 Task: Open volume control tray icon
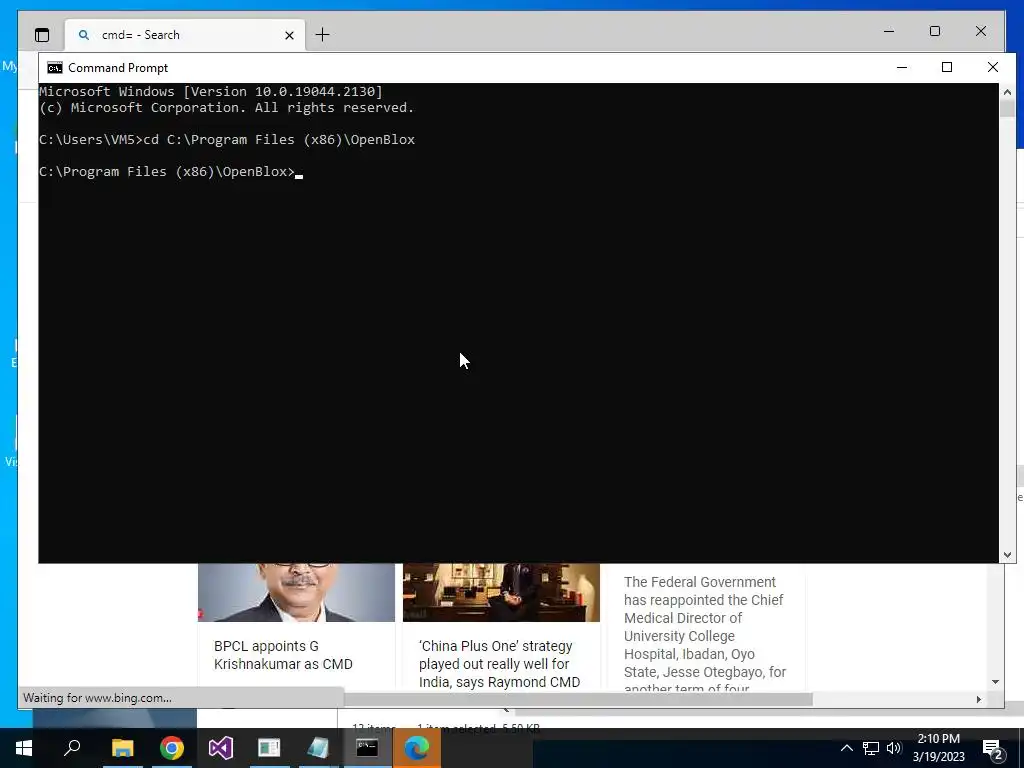point(894,748)
